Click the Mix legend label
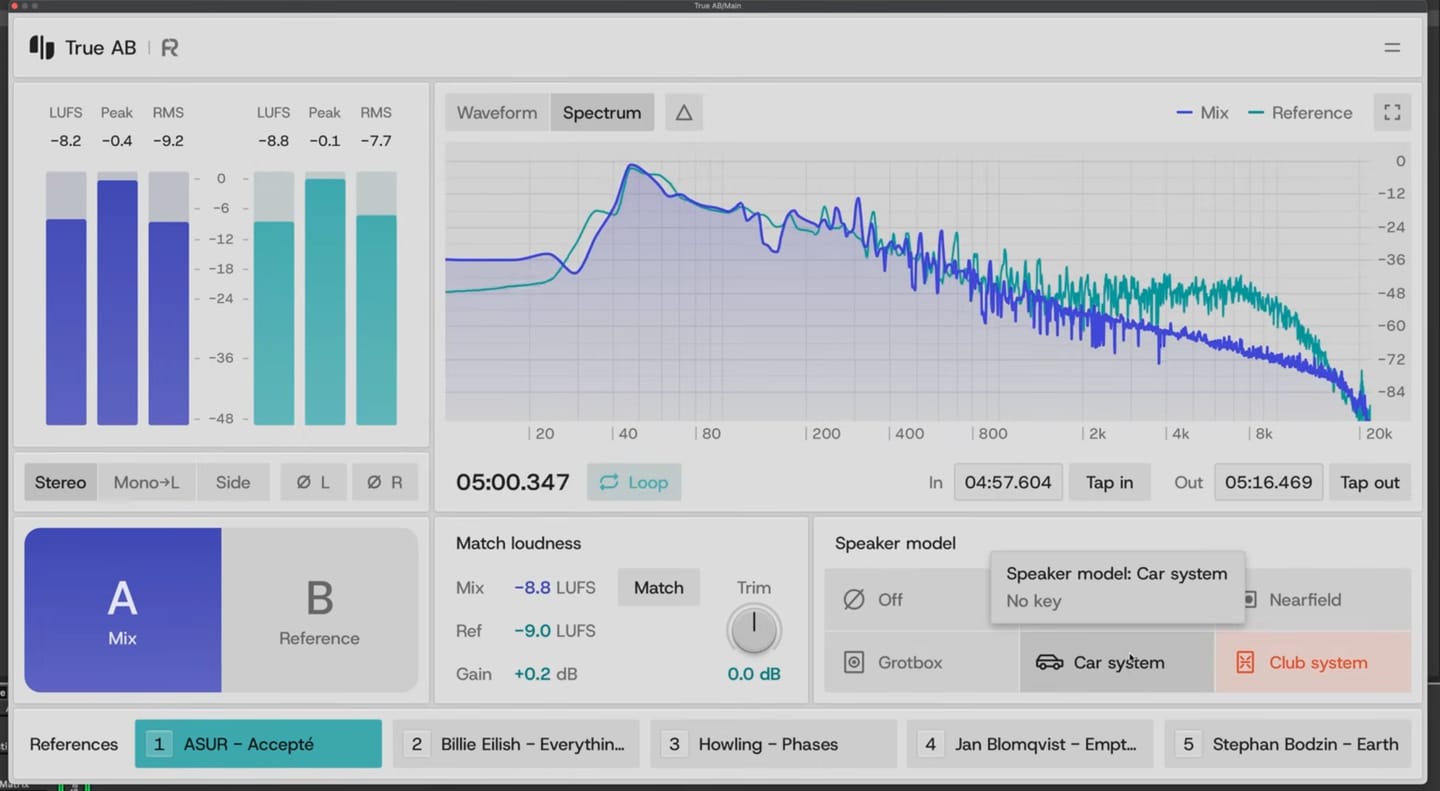Viewport: 1440px width, 791px height. (x=1203, y=113)
